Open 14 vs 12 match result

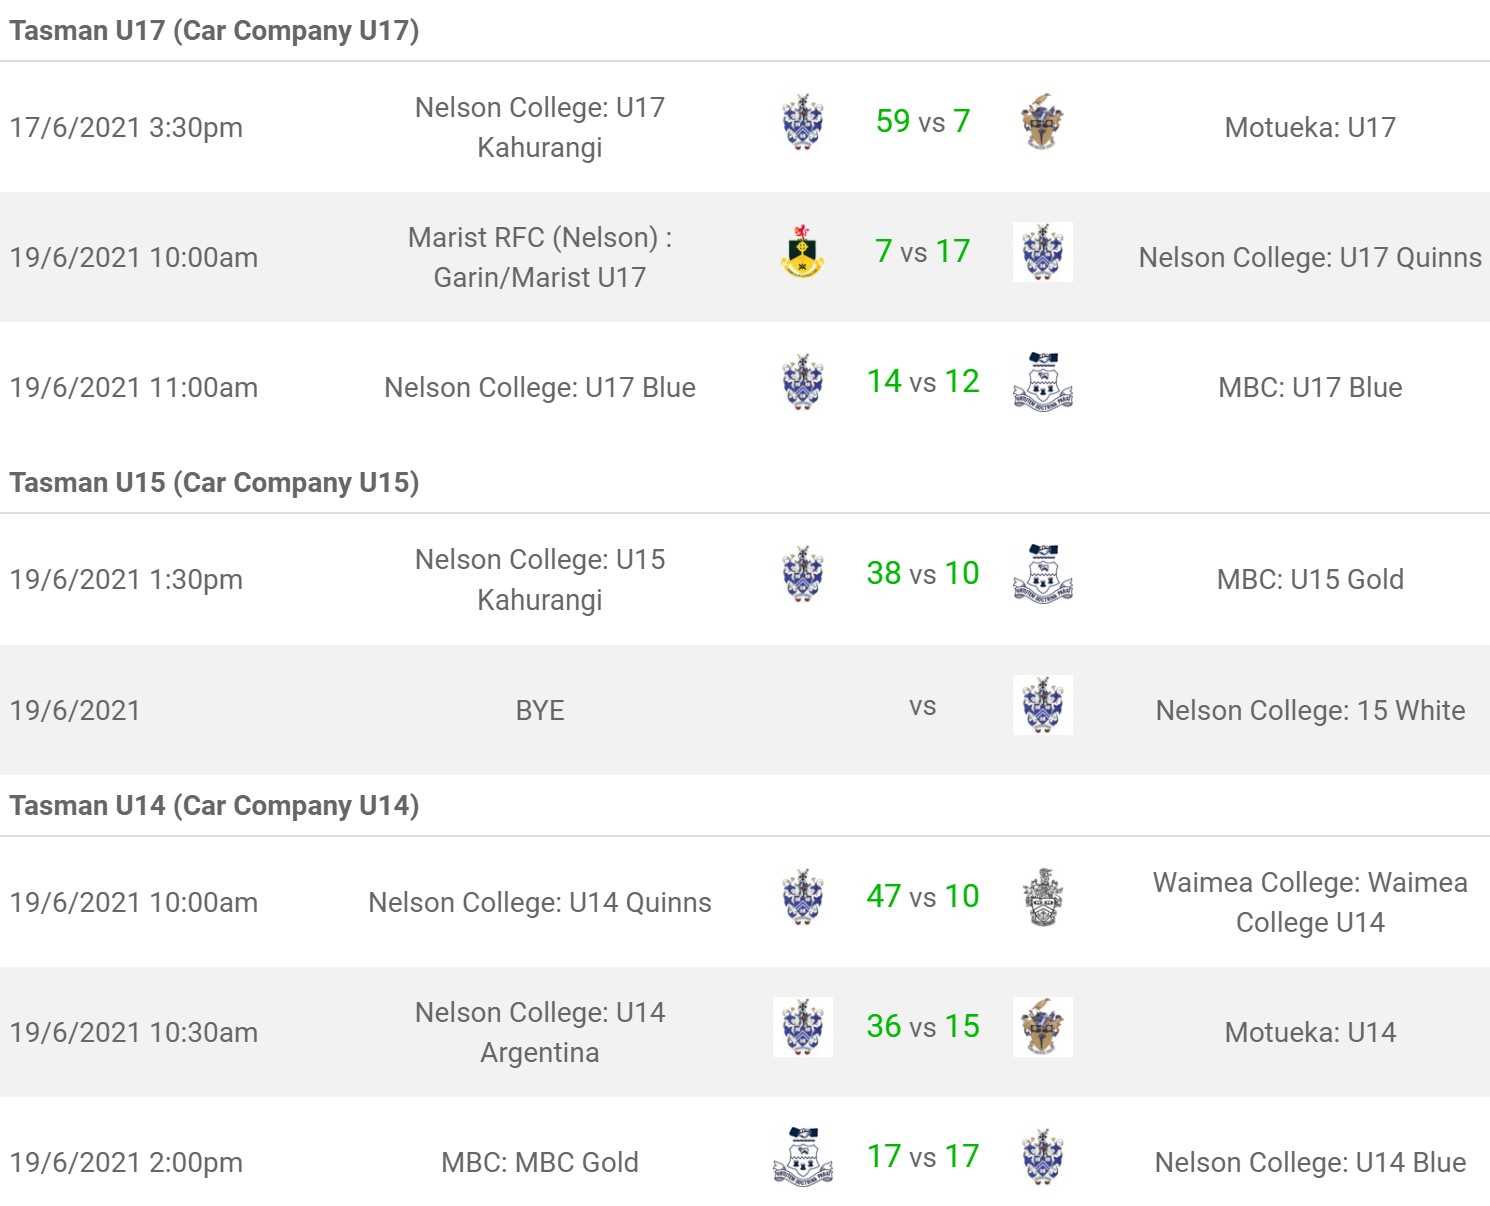(x=922, y=381)
